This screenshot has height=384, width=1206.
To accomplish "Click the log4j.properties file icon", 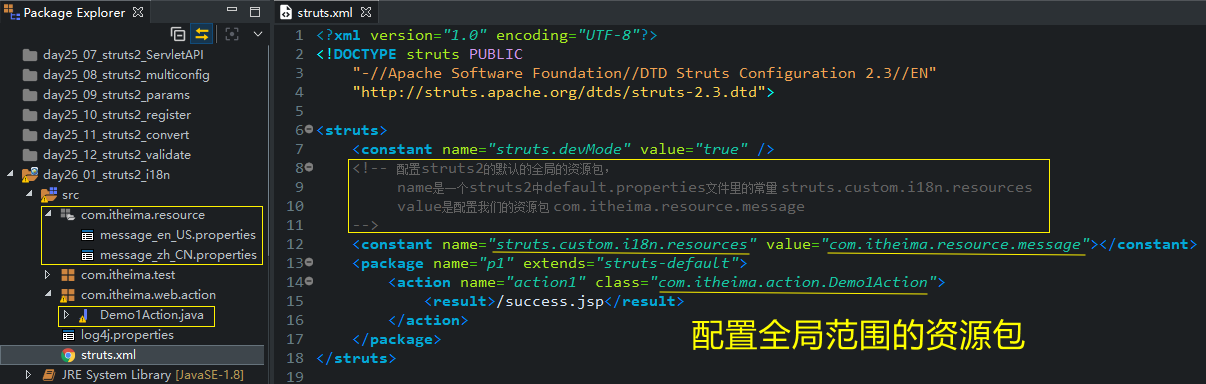I will point(68,335).
